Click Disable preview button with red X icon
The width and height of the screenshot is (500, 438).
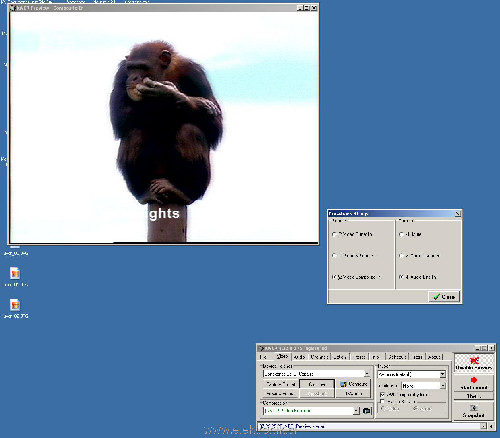[x=474, y=363]
